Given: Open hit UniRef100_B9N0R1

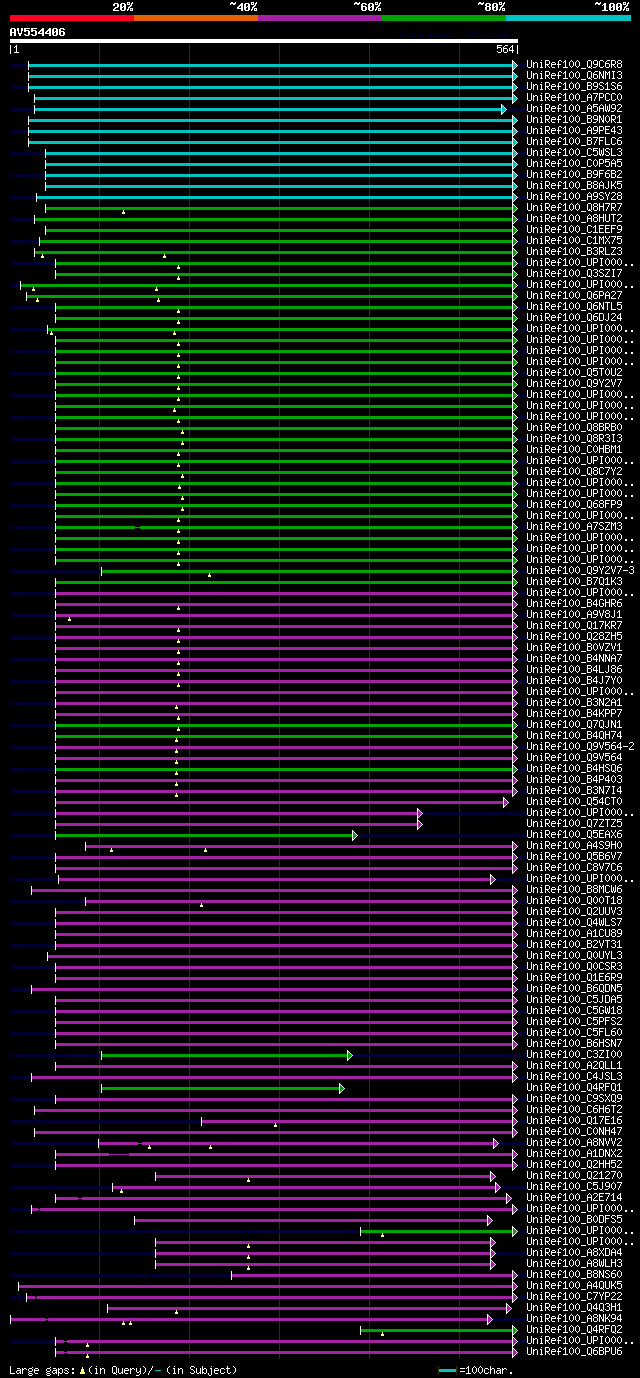Looking at the screenshot, I should coord(574,119).
